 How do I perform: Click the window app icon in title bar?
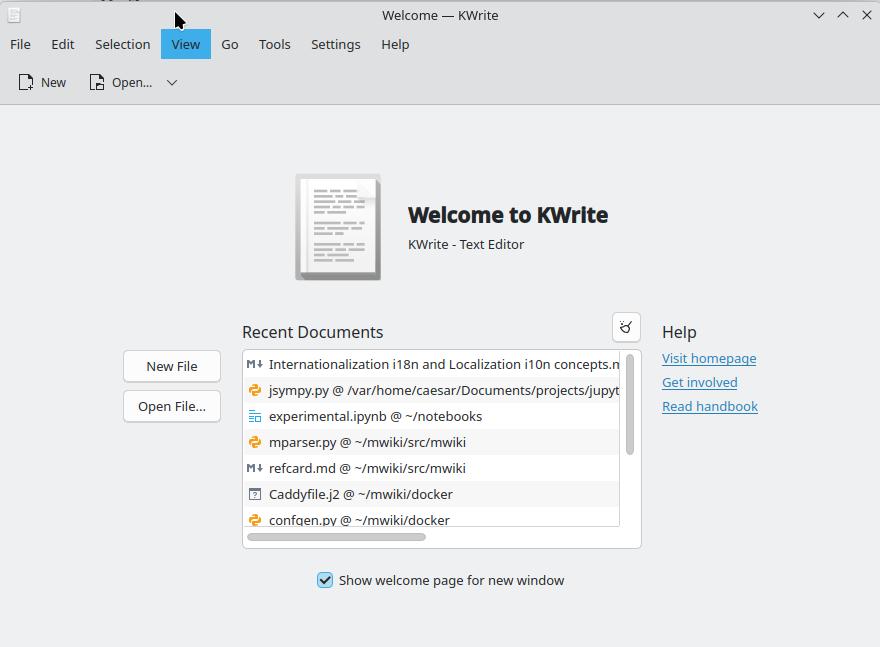[x=14, y=15]
